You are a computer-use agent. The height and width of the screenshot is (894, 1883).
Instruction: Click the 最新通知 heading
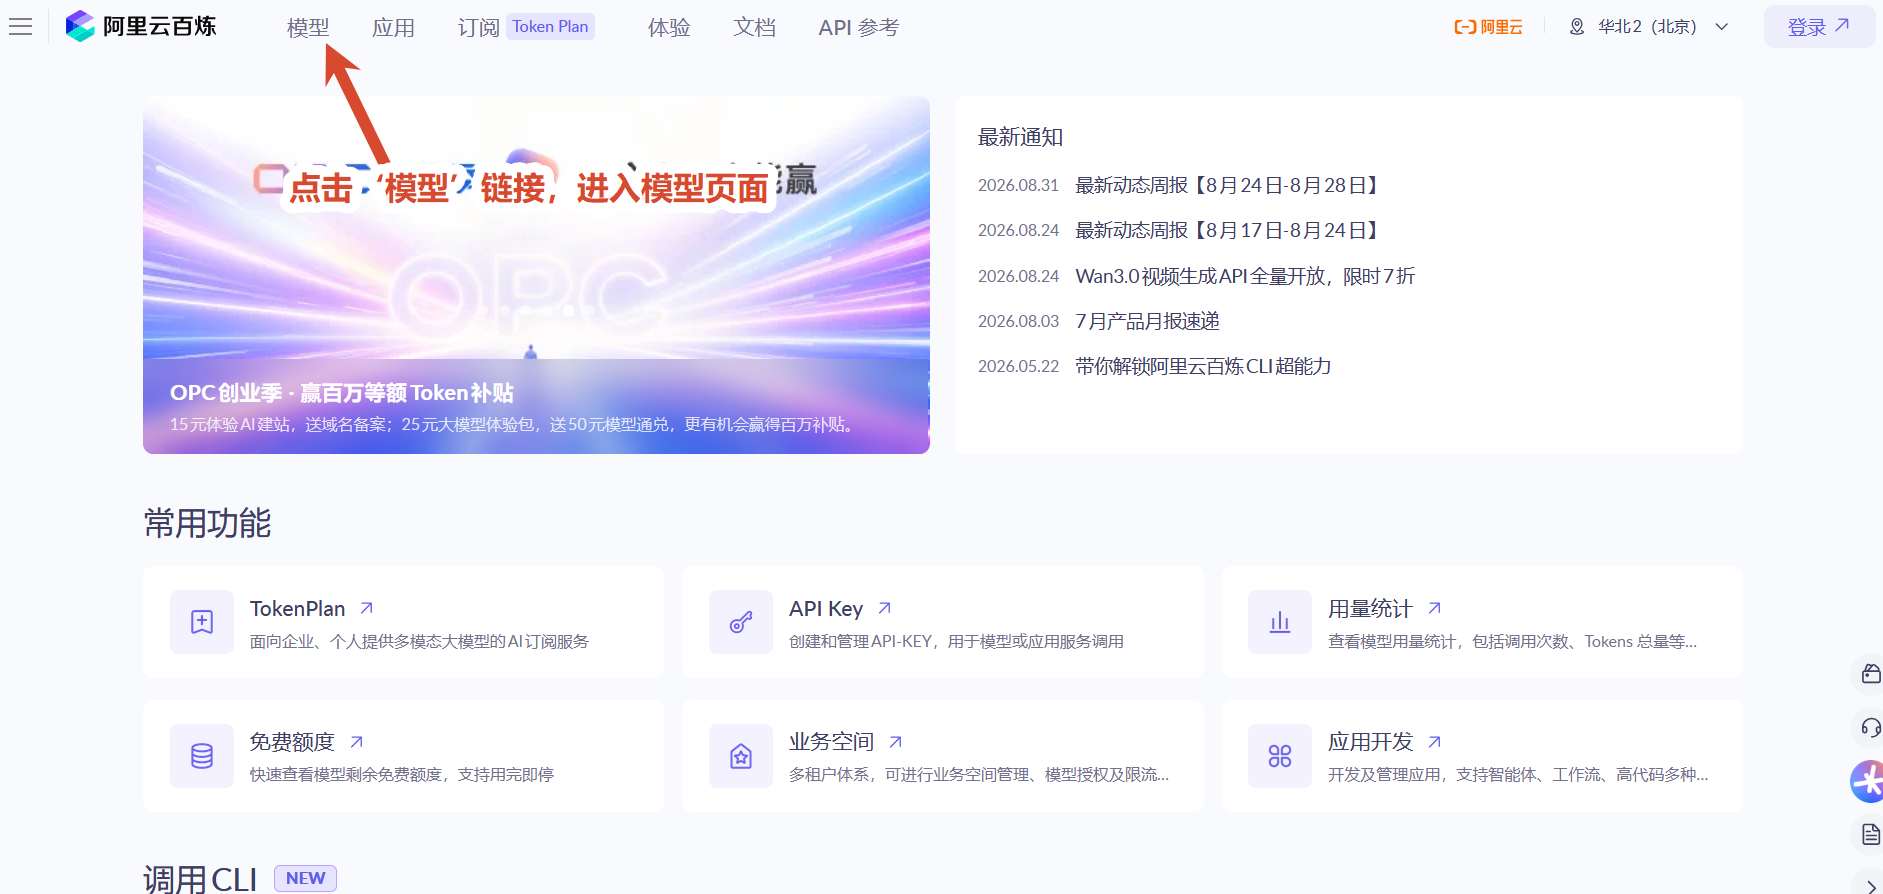point(1020,137)
